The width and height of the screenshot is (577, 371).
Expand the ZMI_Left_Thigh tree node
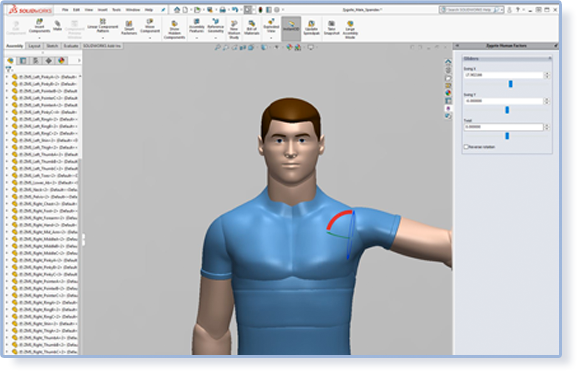click(7, 147)
